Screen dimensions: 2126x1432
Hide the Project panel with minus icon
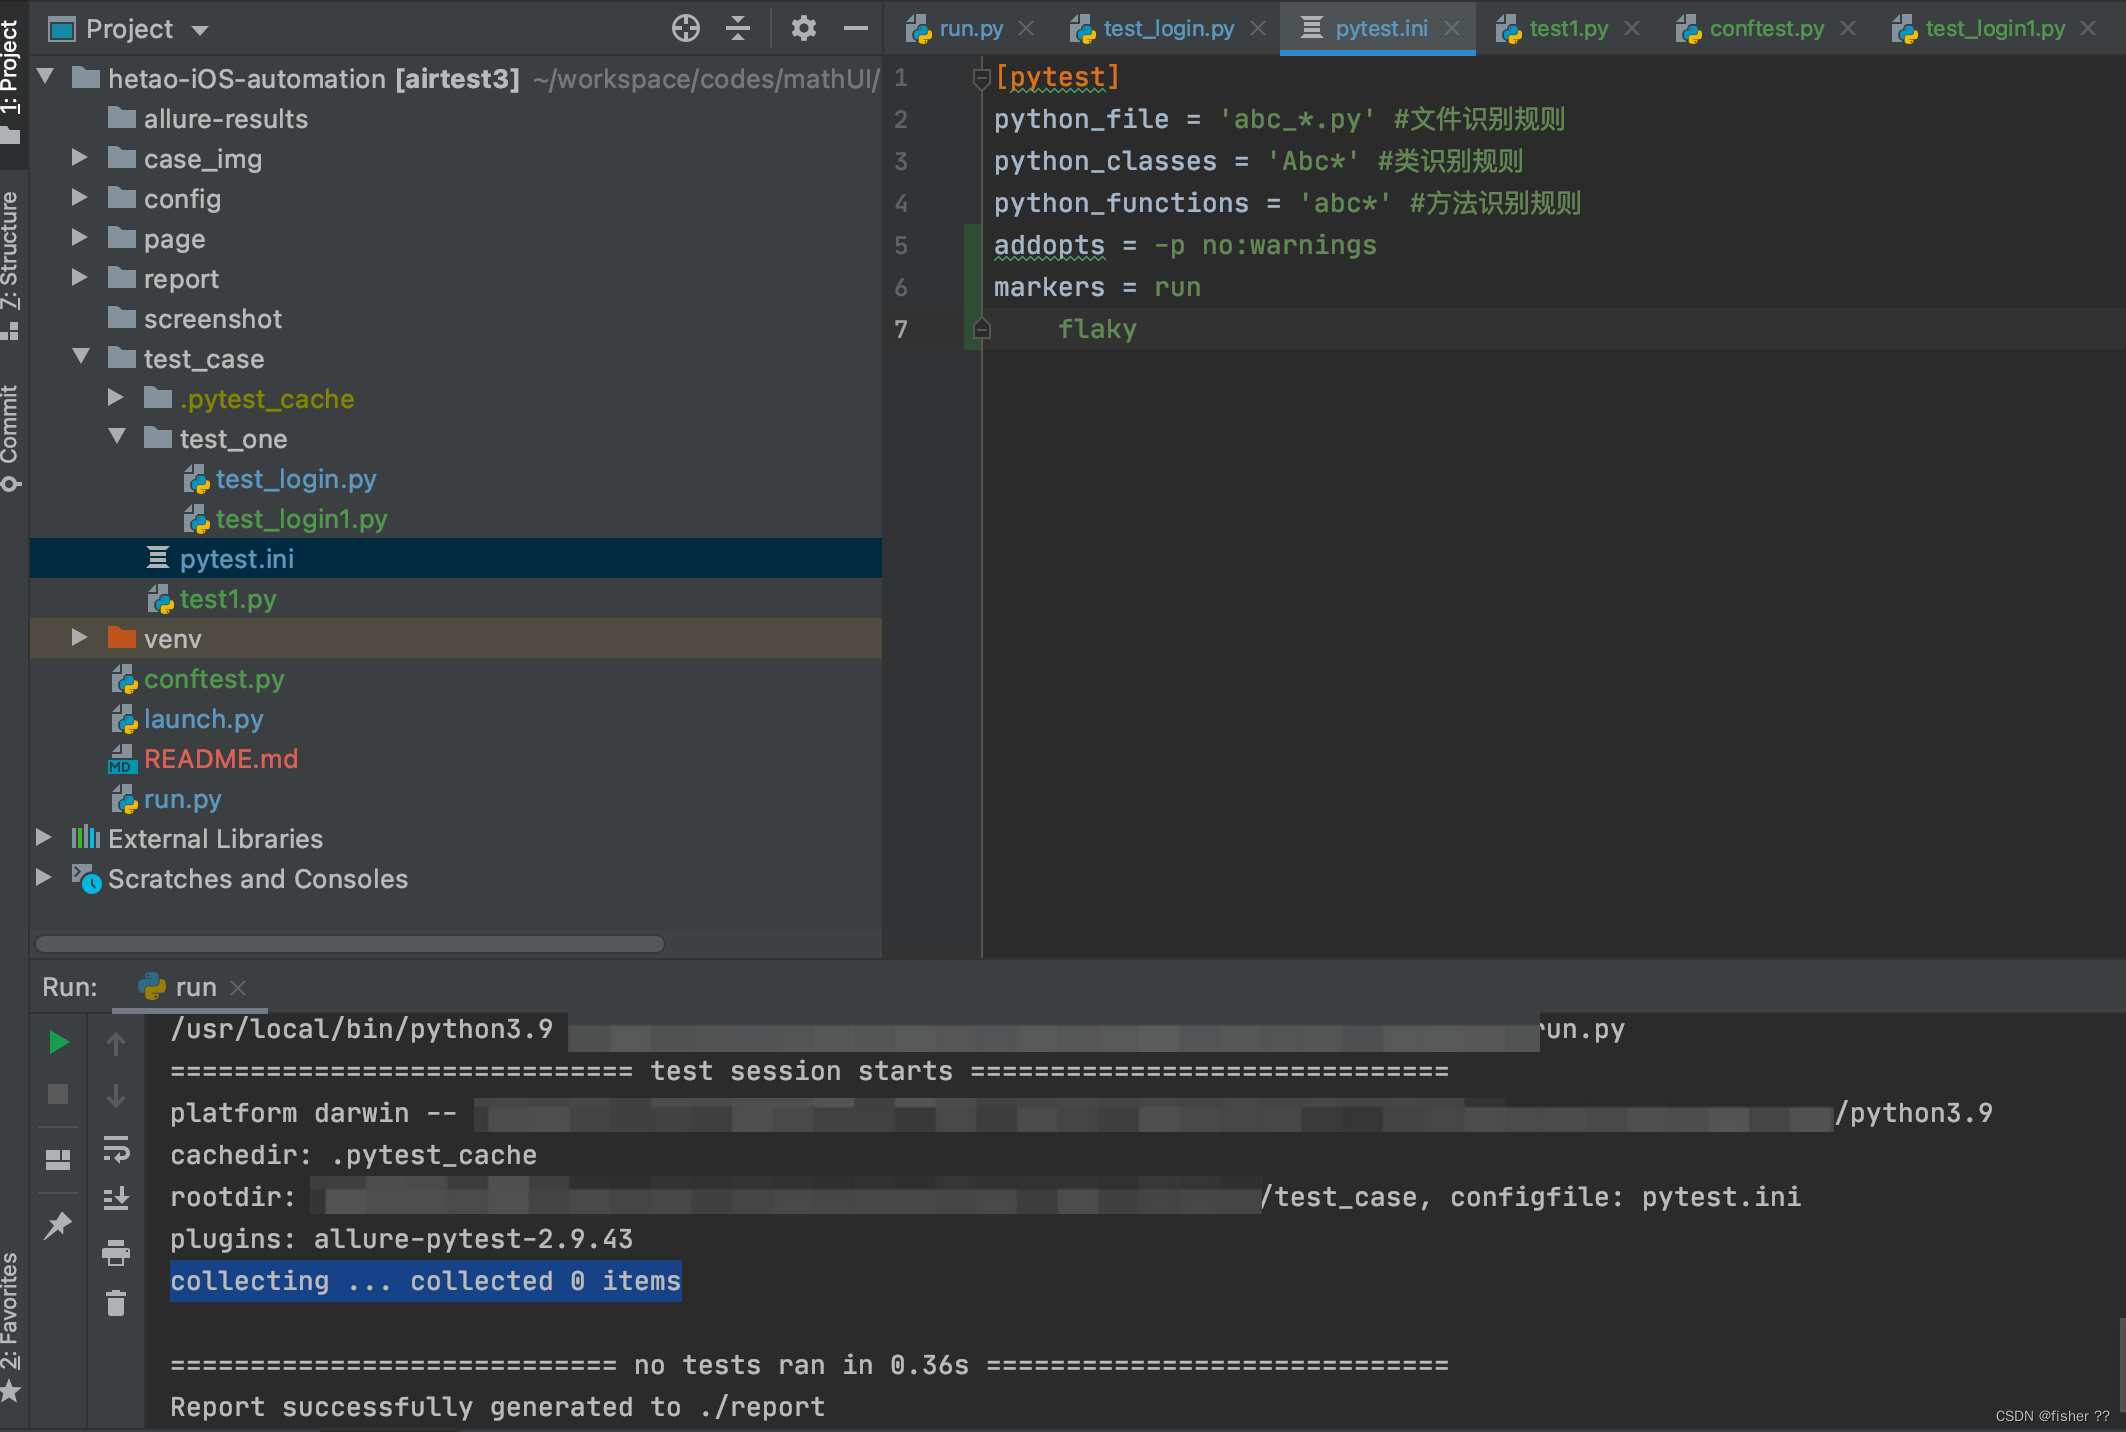[855, 28]
